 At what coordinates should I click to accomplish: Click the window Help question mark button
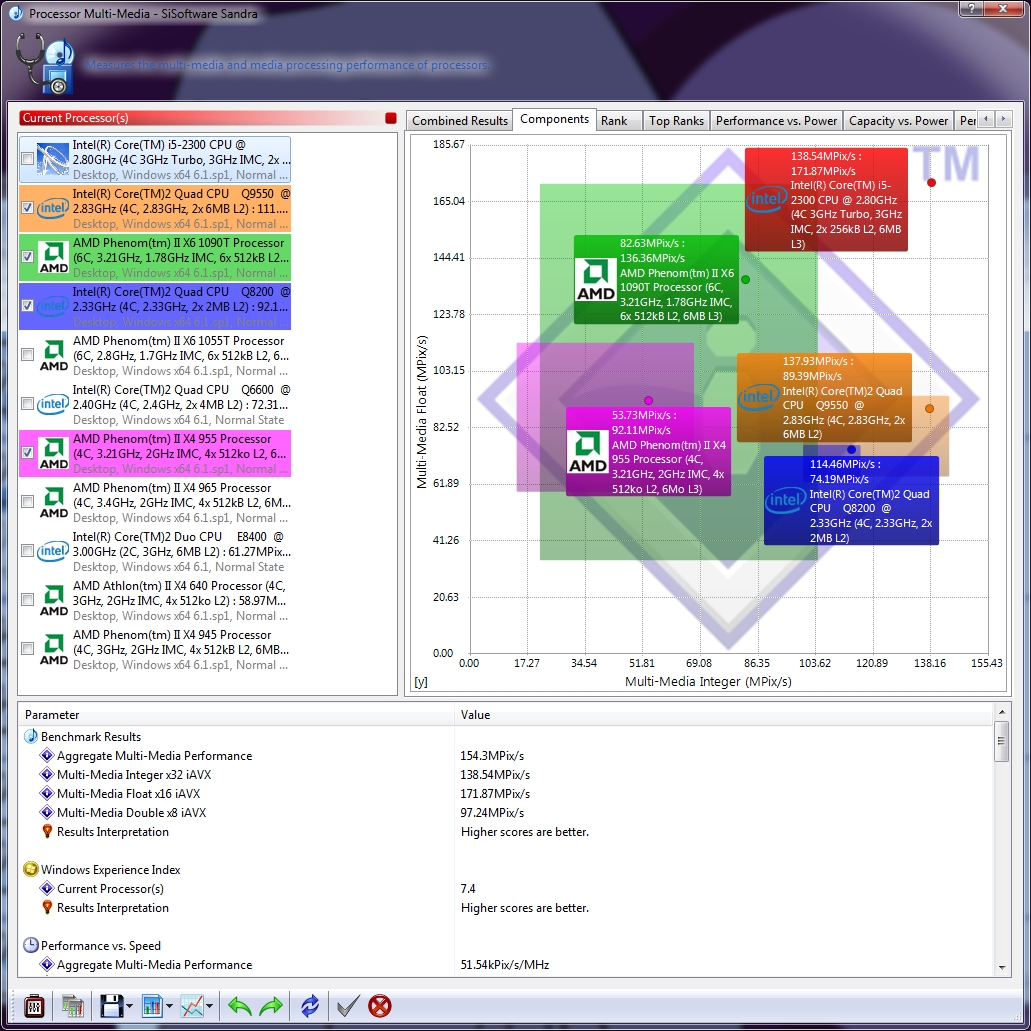pos(971,9)
